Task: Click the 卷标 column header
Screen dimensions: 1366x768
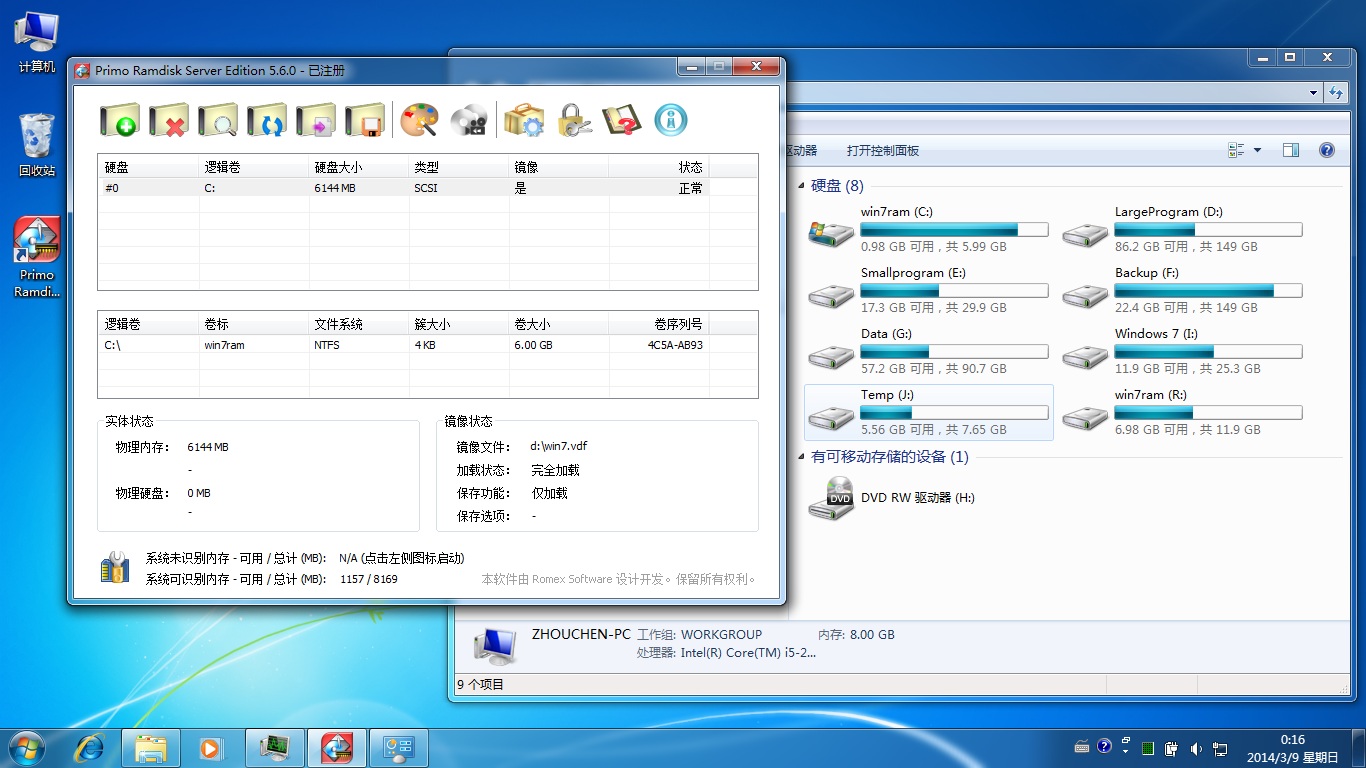Action: click(x=253, y=324)
